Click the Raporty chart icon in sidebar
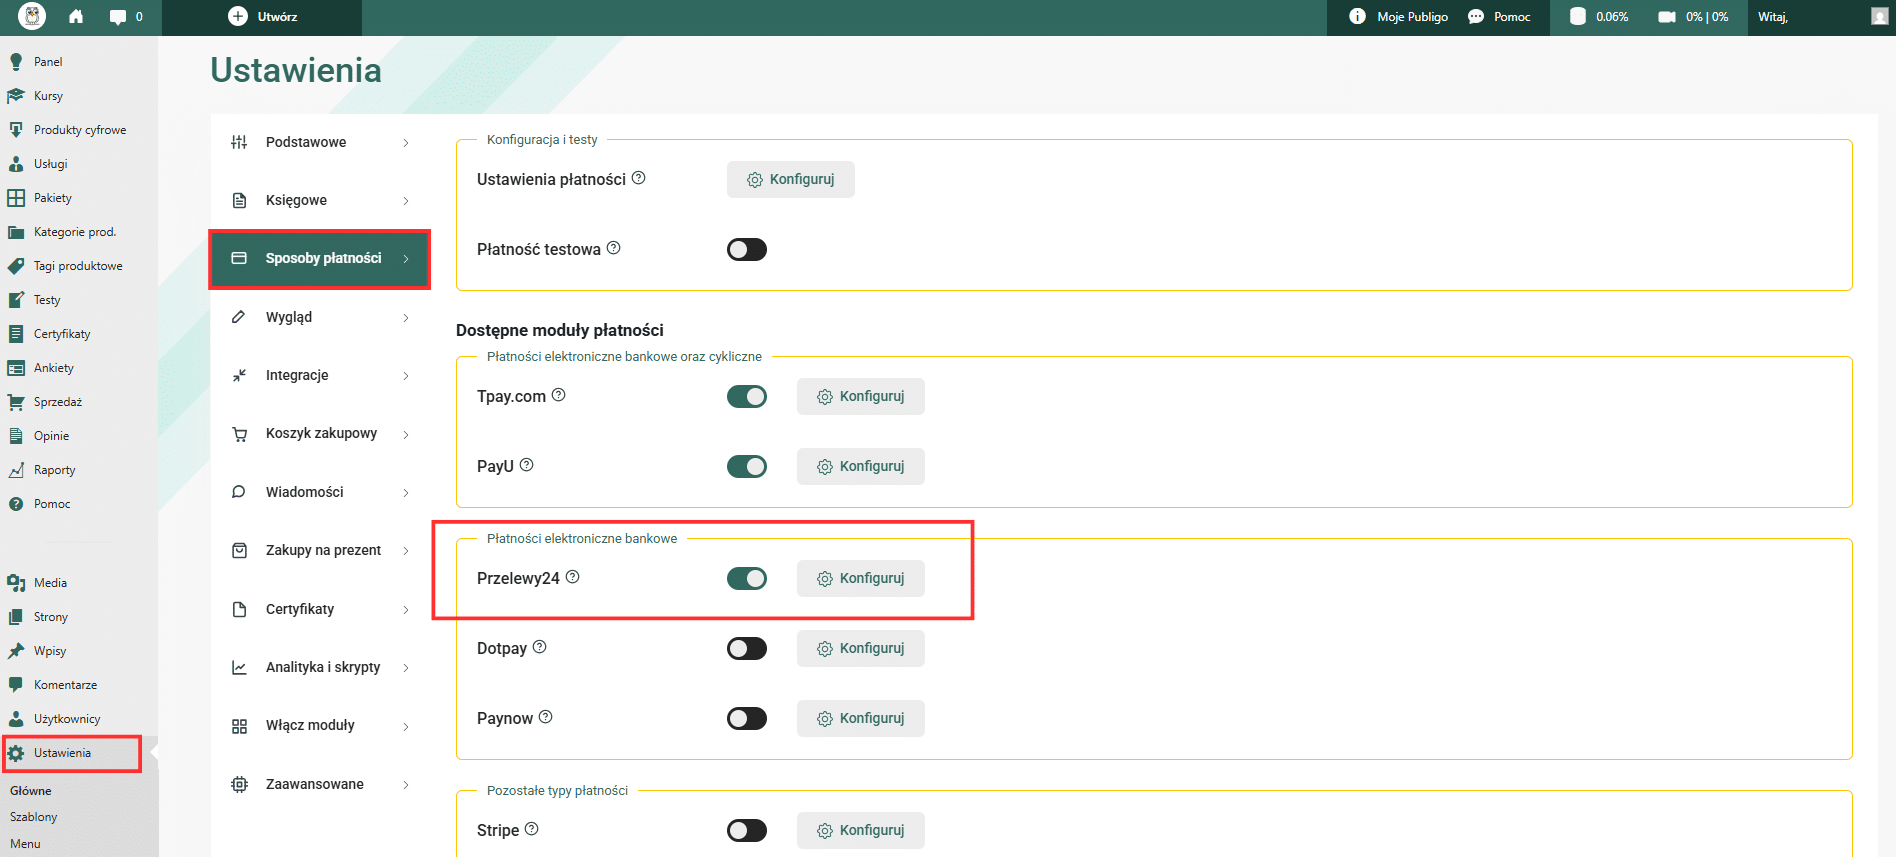Screen dimensions: 1896x857 tap(16, 470)
